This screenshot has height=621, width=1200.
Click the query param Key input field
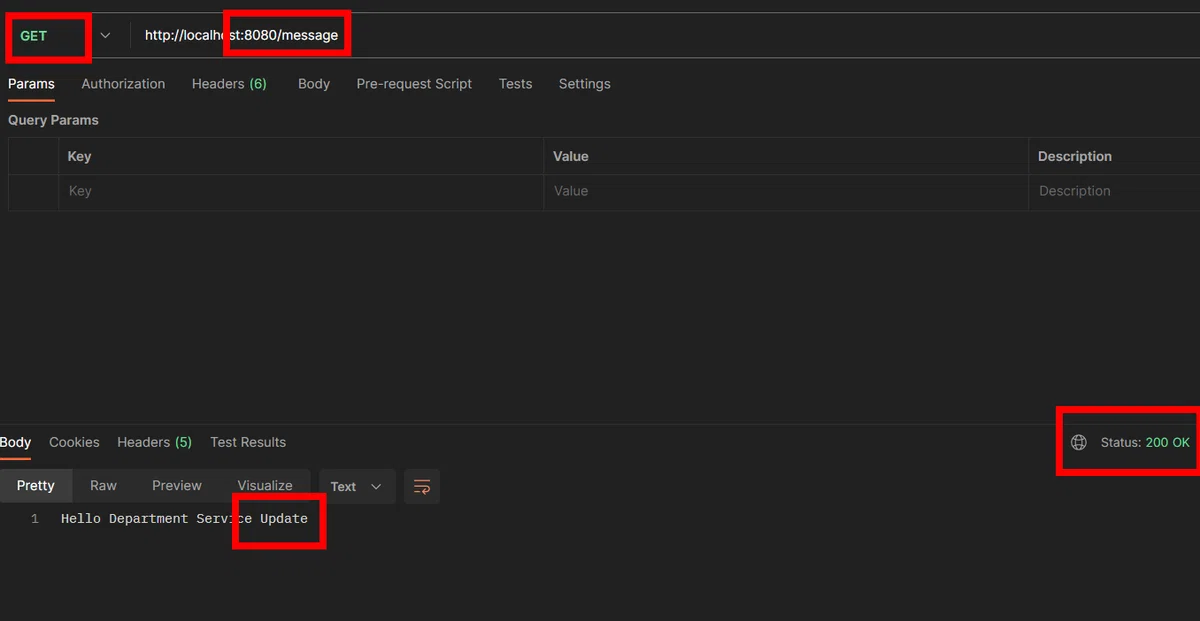[301, 191]
